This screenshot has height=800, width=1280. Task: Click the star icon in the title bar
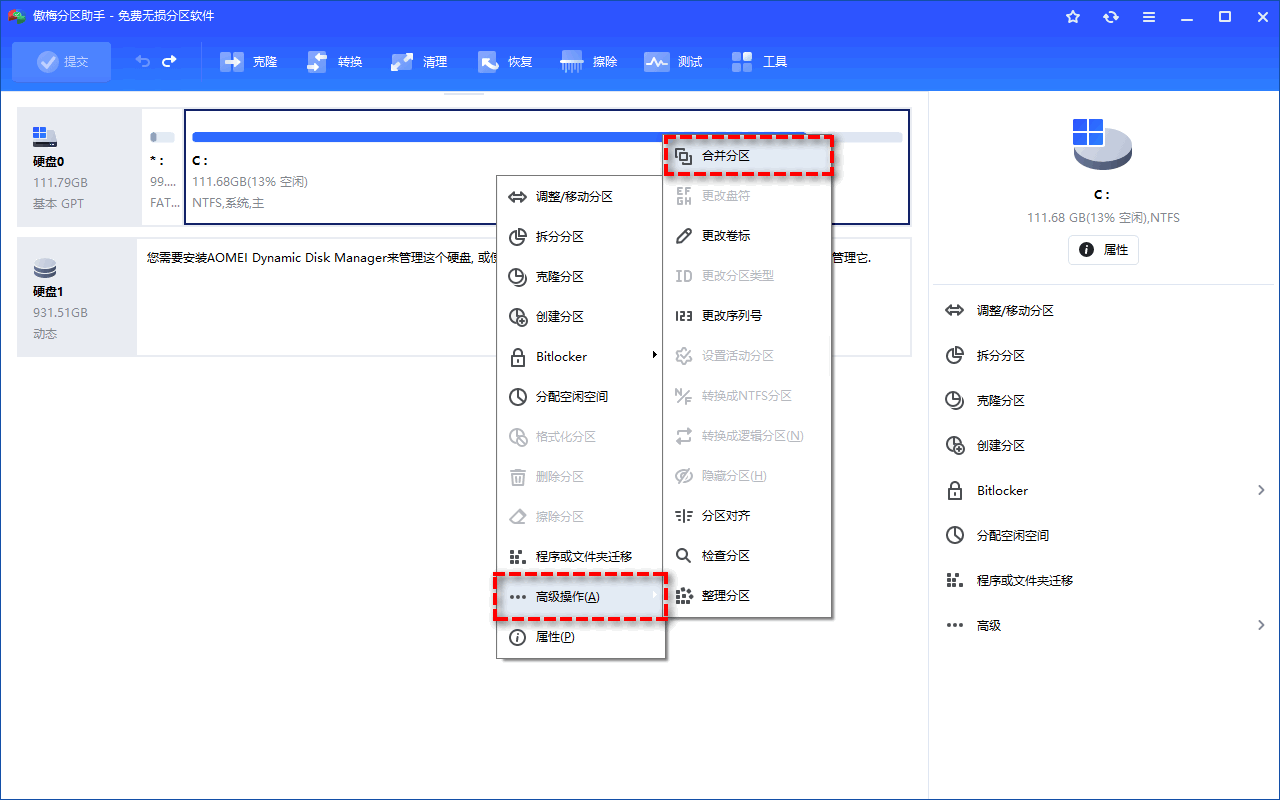1072,16
